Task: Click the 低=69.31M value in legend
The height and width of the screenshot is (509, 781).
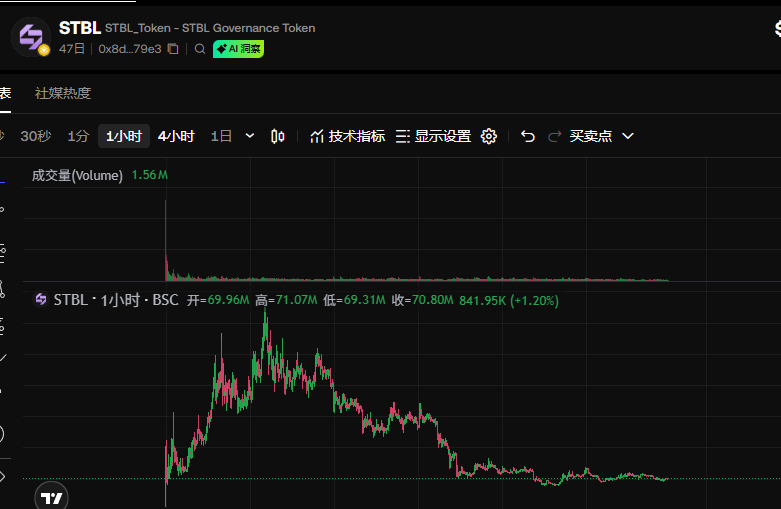Action: [x=354, y=300]
